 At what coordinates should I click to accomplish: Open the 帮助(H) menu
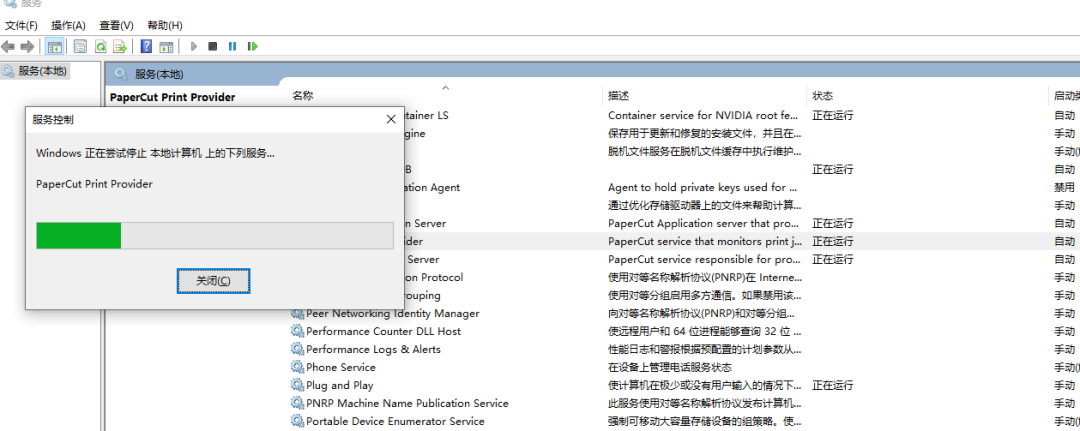165,25
